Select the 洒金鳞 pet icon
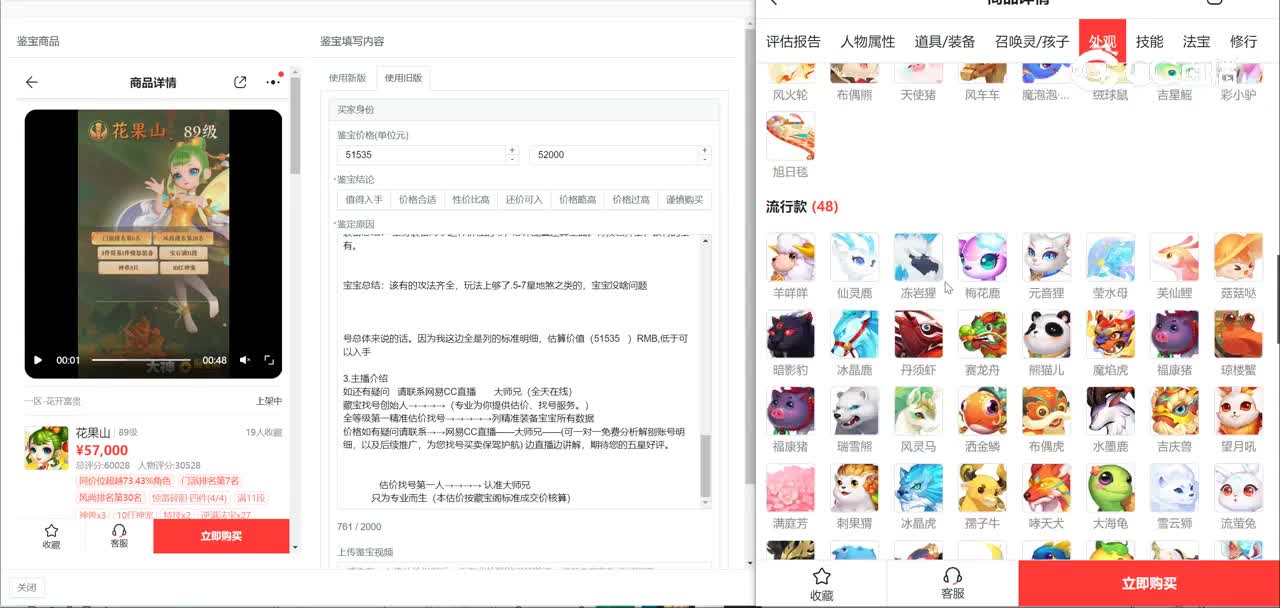Image resolution: width=1280 pixels, height=608 pixels. pos(982,411)
